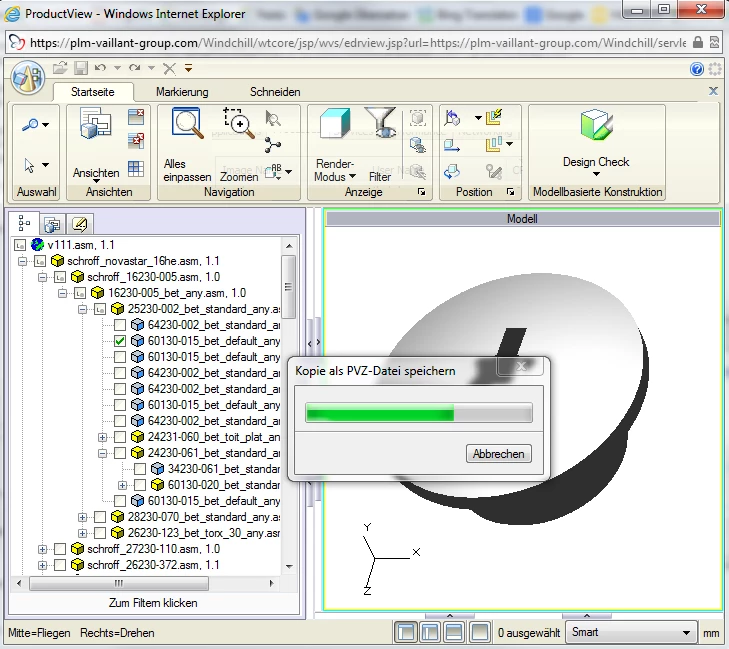
Task: Click the Modell view title bar
Action: click(522, 219)
